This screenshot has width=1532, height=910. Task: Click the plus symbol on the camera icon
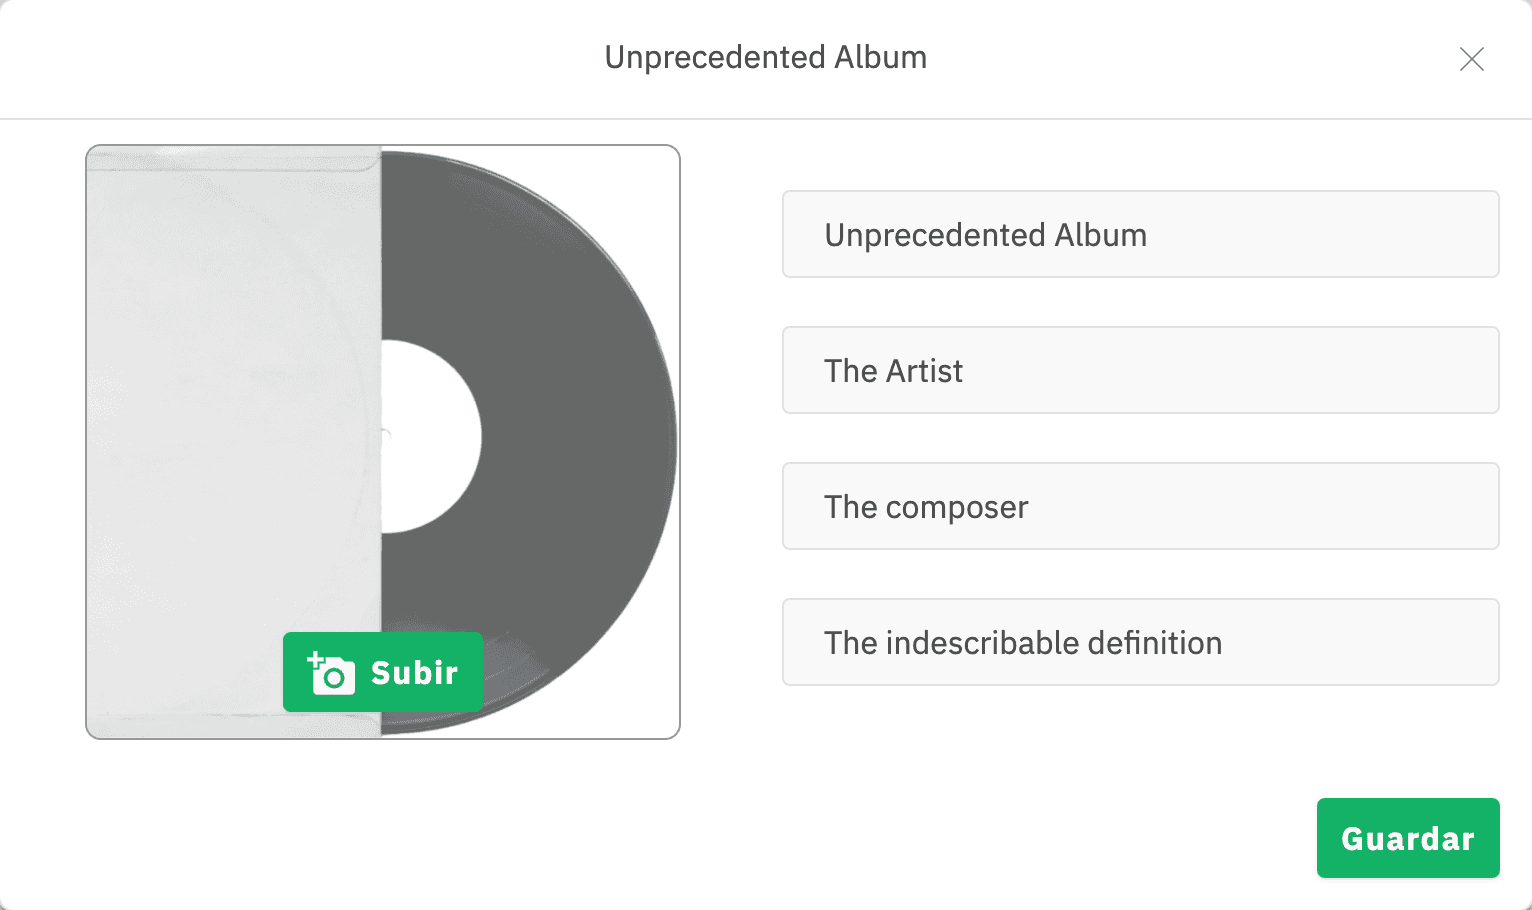click(x=317, y=660)
